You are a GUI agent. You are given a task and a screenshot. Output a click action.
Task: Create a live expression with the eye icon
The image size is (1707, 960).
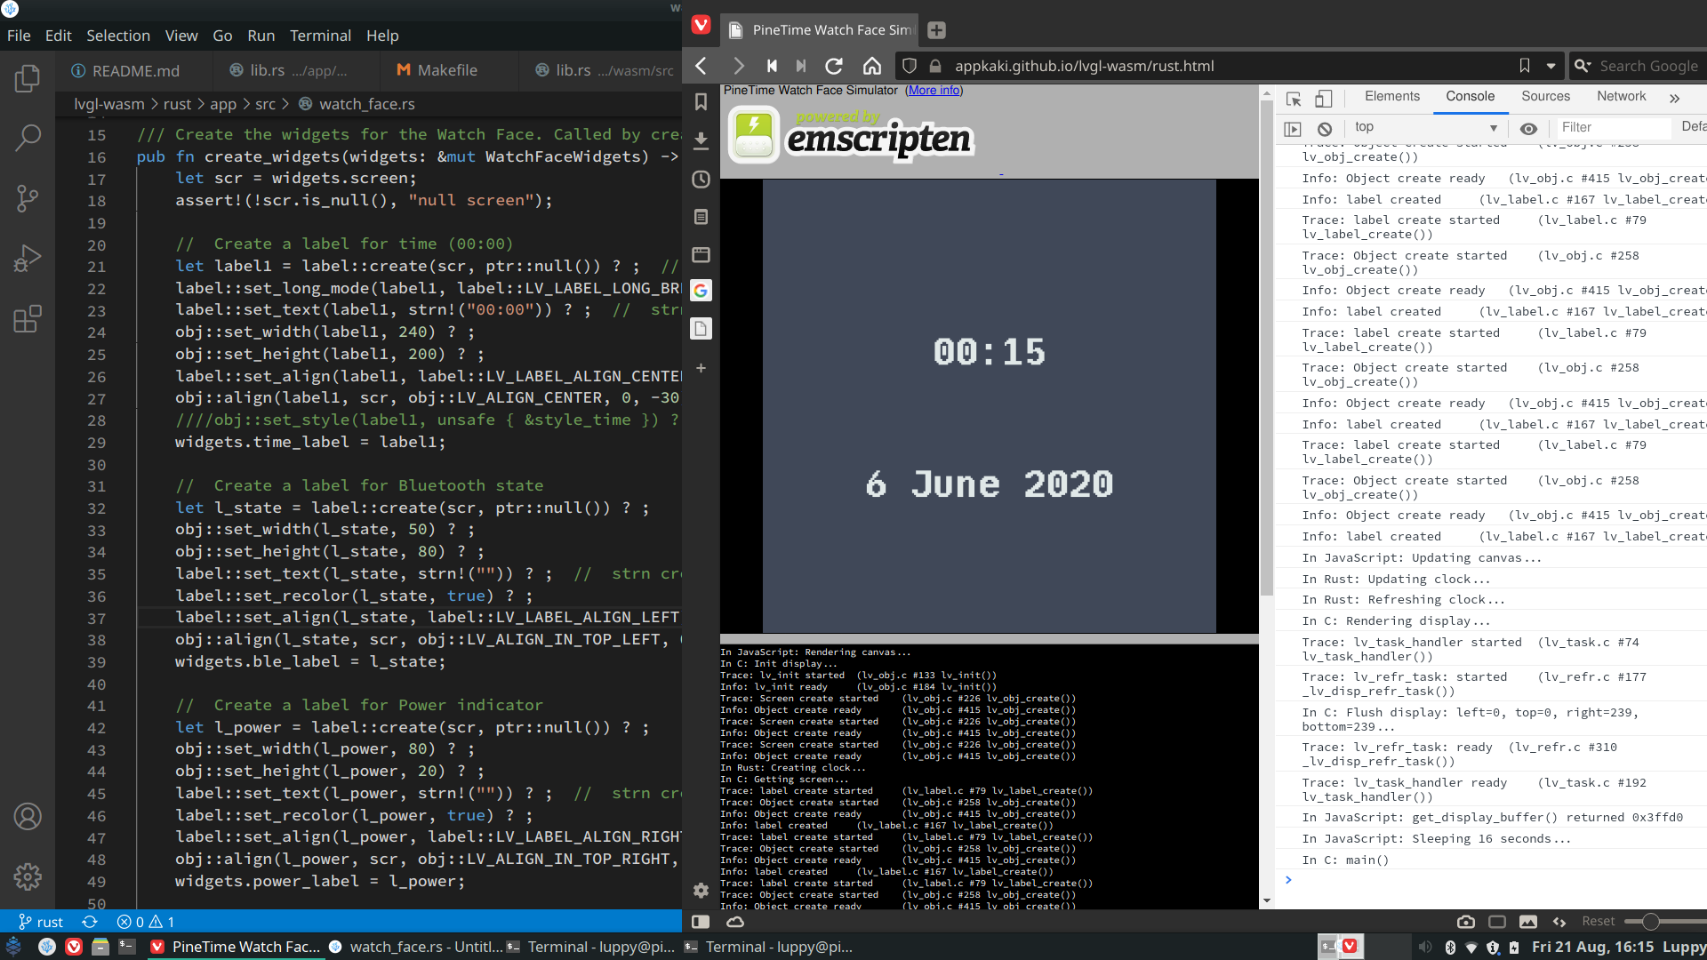[1528, 128]
